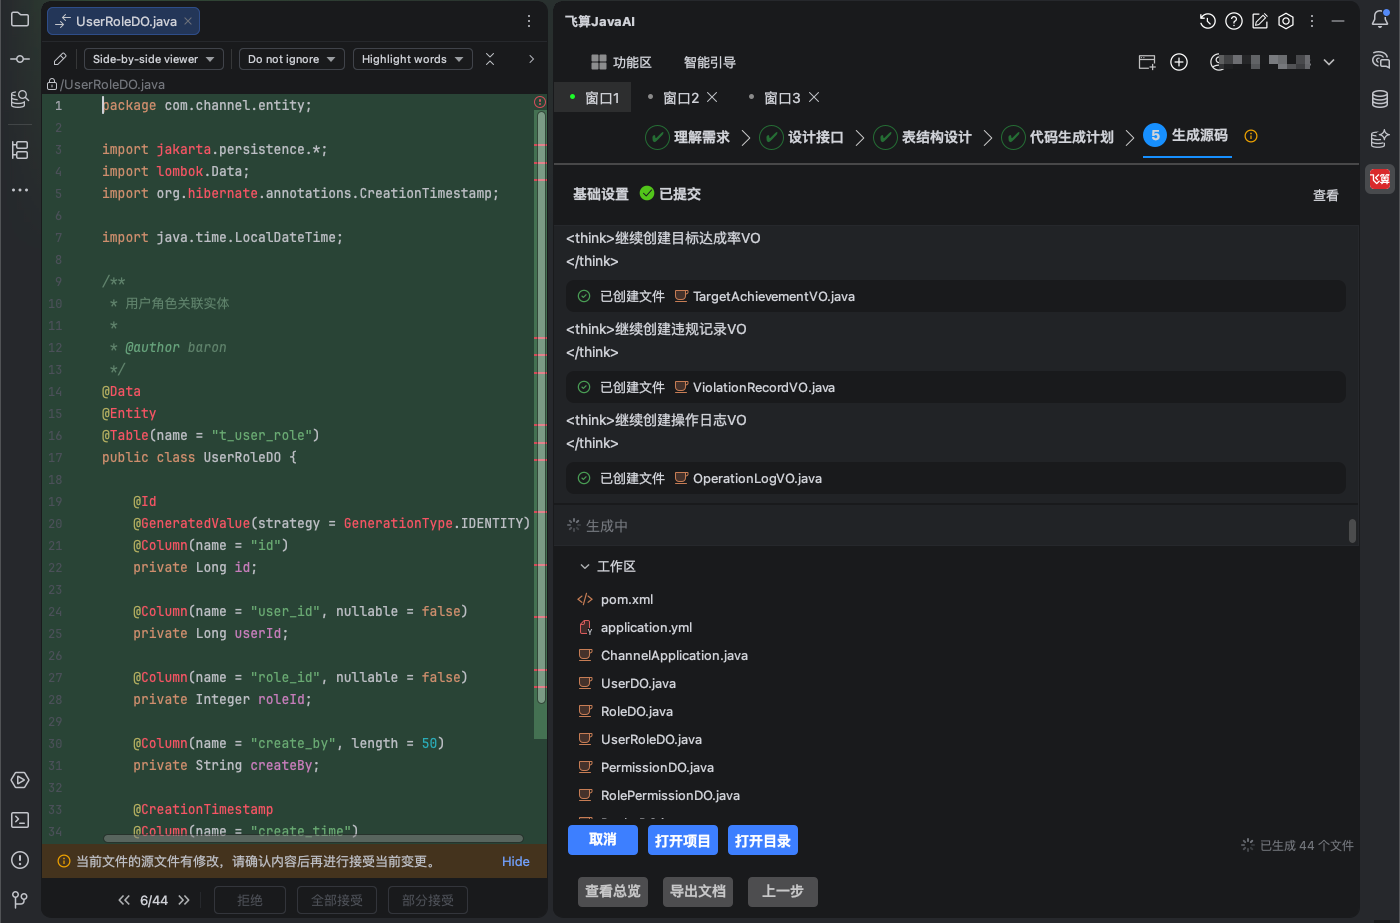Image resolution: width=1400 pixels, height=923 pixels.
Task: Close the 窗口2 tab
Action: (712, 97)
